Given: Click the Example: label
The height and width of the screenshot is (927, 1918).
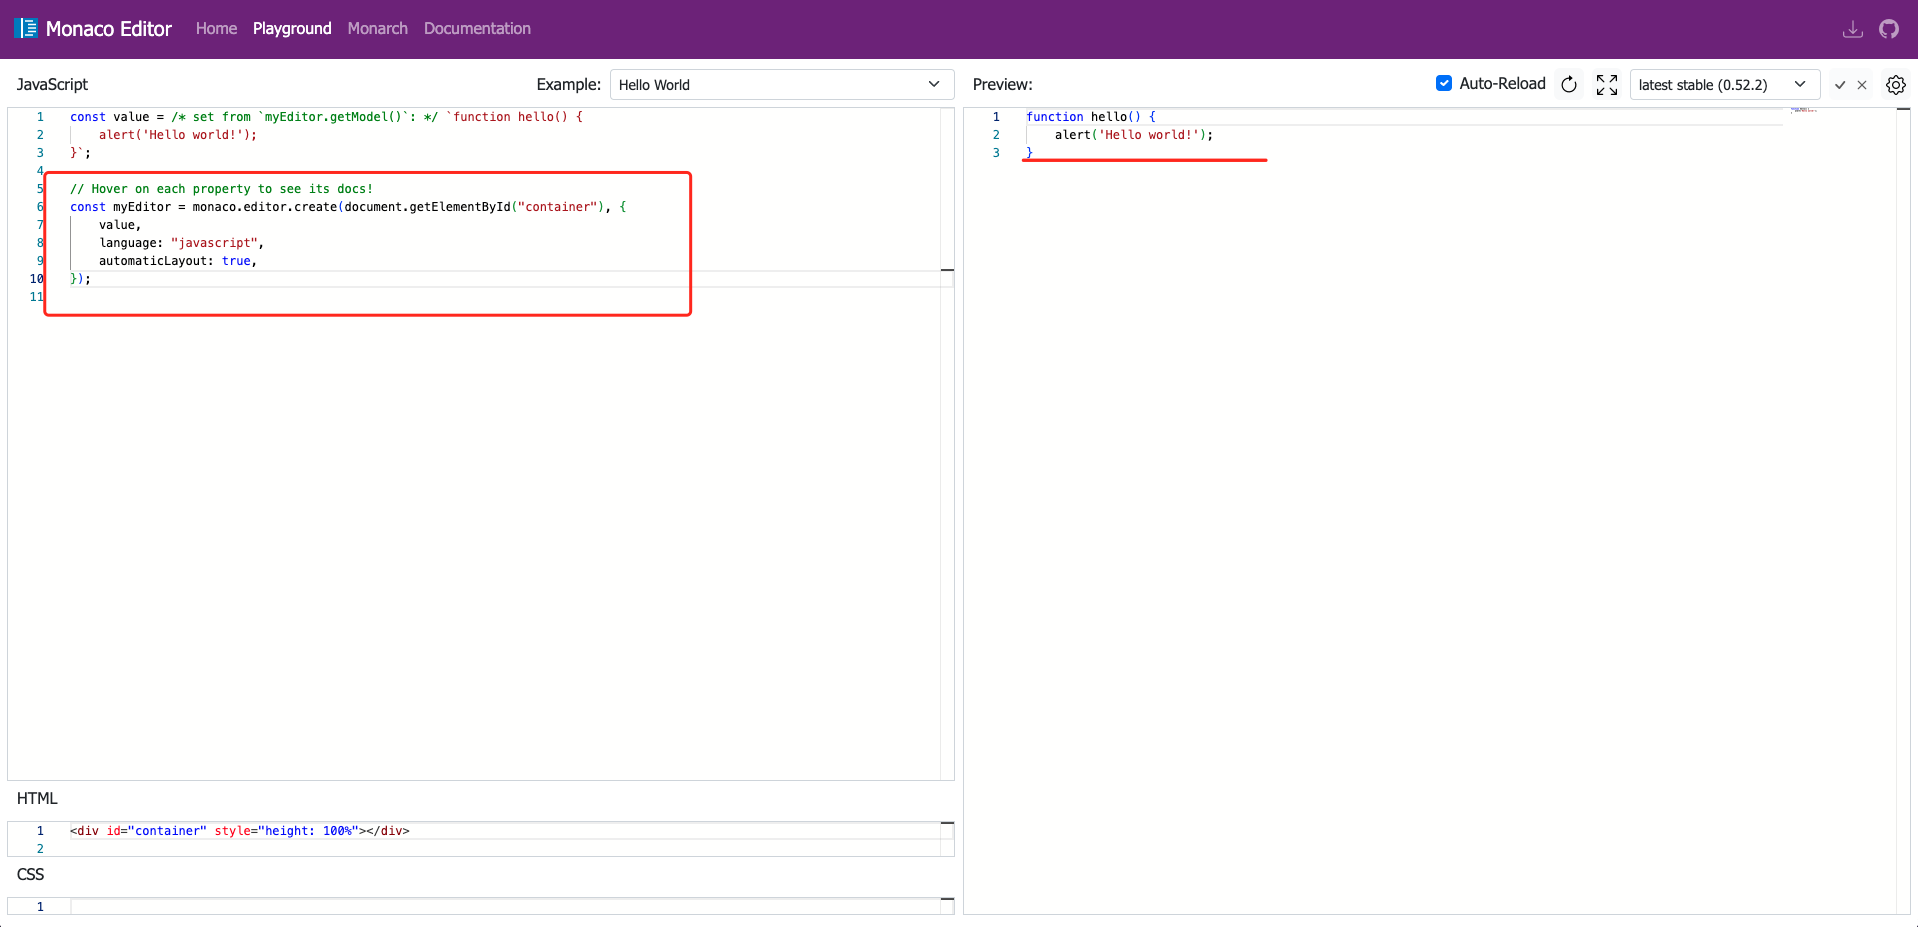Looking at the screenshot, I should tap(568, 85).
